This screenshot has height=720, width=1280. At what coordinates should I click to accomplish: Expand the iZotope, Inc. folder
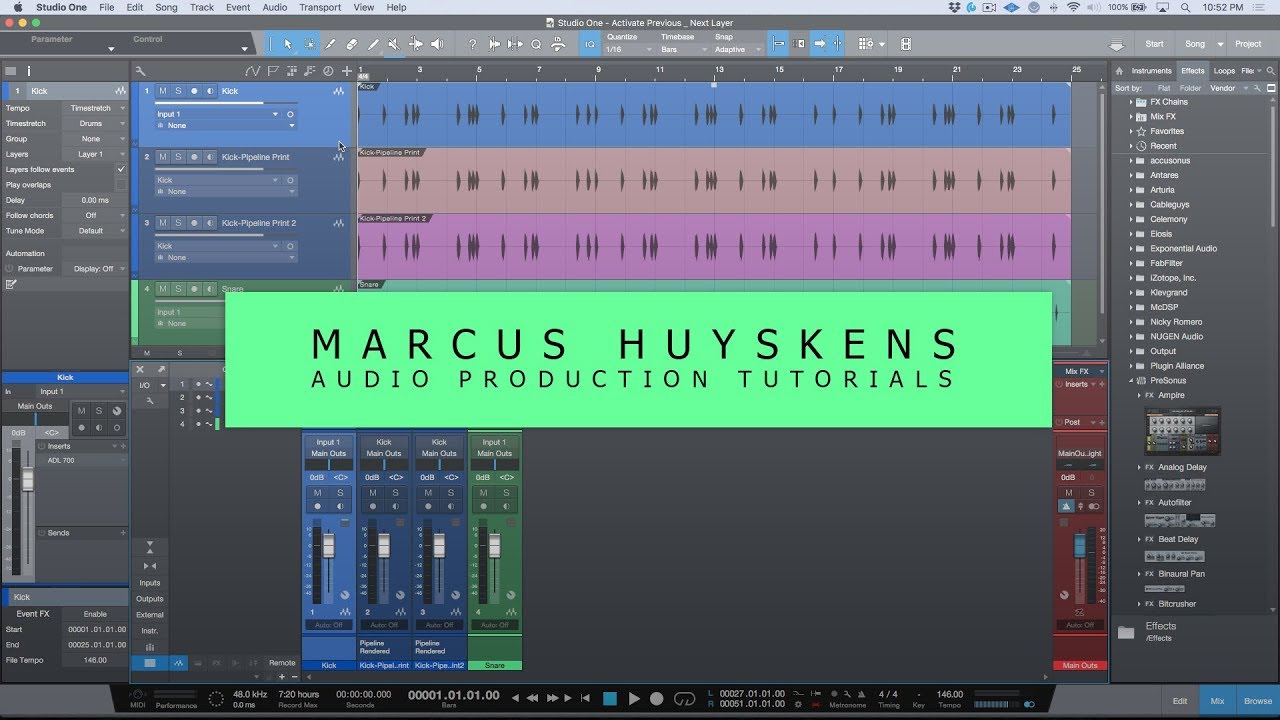1132,278
